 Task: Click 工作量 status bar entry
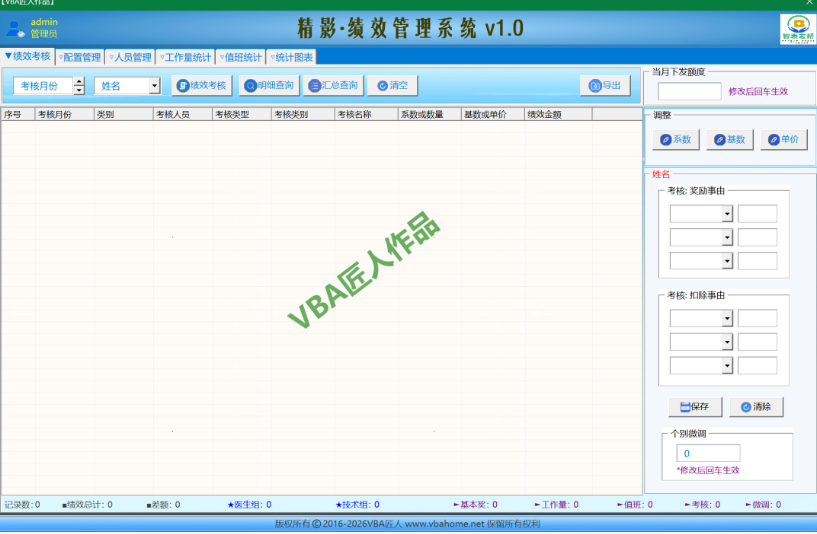pyautogui.click(x=556, y=505)
